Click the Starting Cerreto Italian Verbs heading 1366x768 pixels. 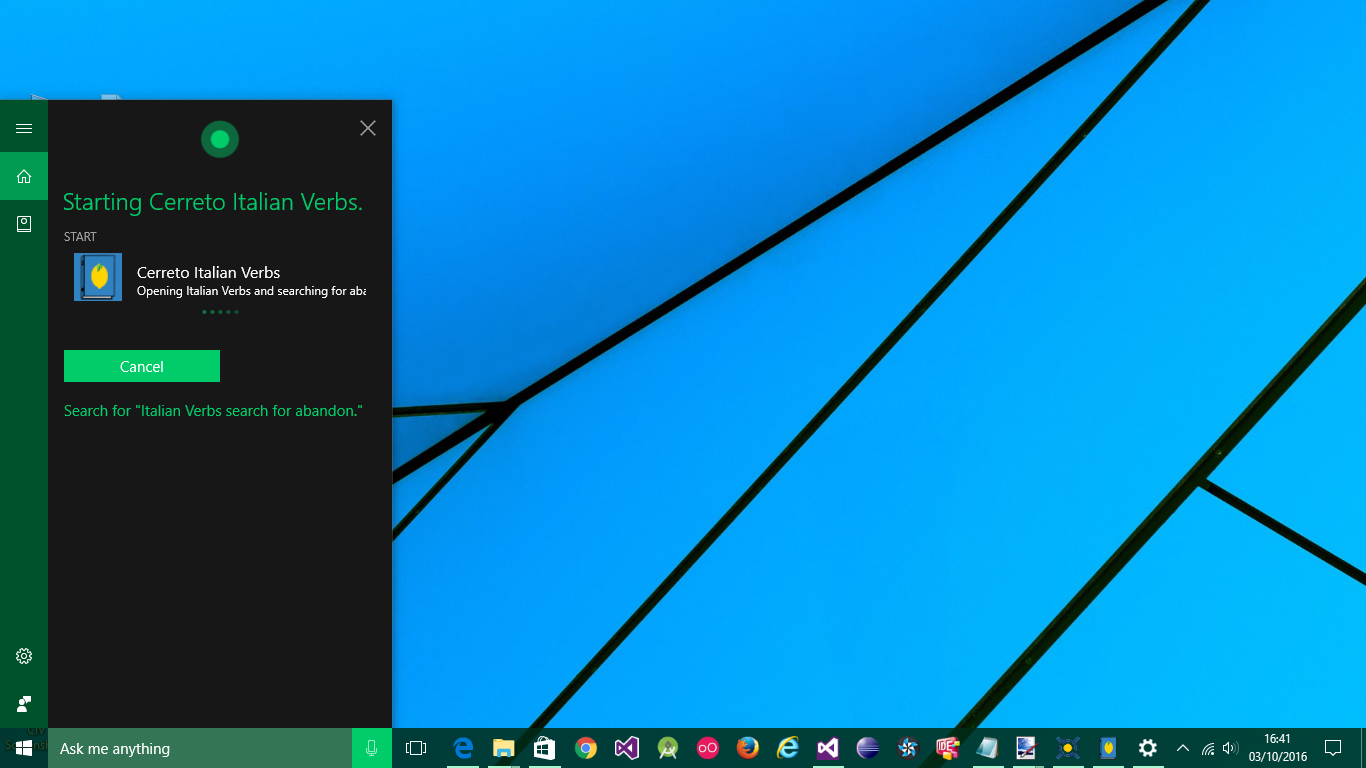pyautogui.click(x=213, y=202)
